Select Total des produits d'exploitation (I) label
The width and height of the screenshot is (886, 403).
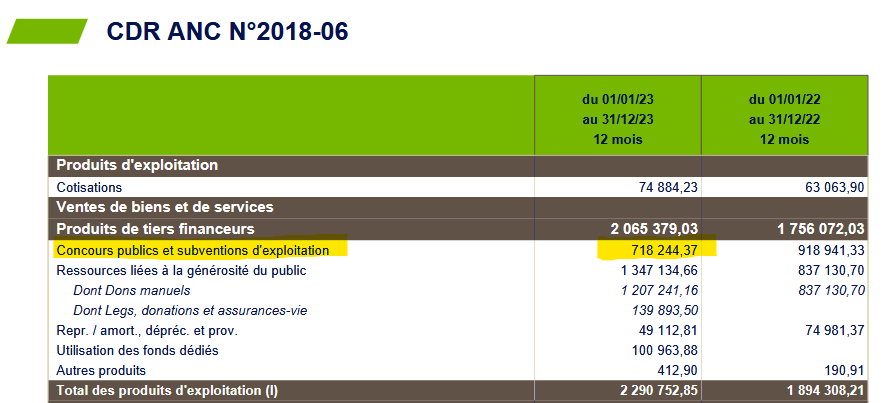coord(167,391)
